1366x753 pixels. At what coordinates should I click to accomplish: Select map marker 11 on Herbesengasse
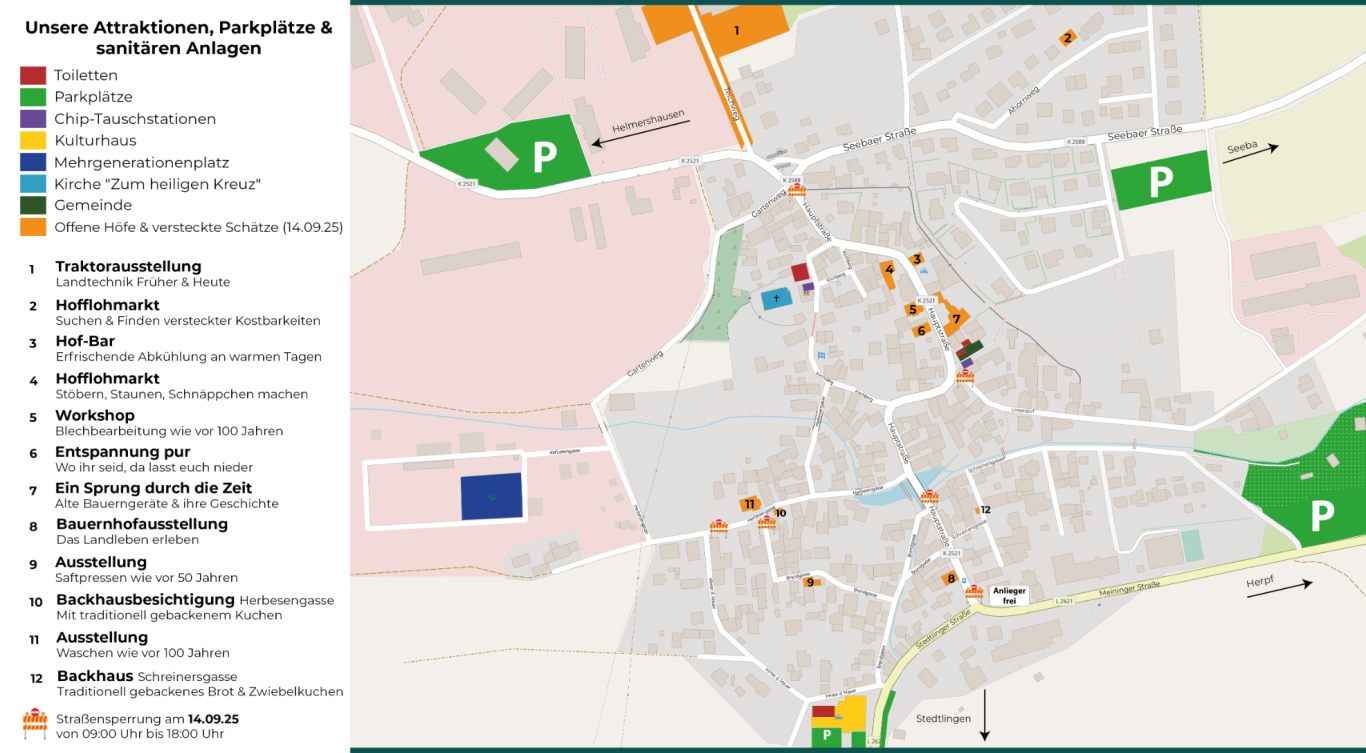click(749, 503)
